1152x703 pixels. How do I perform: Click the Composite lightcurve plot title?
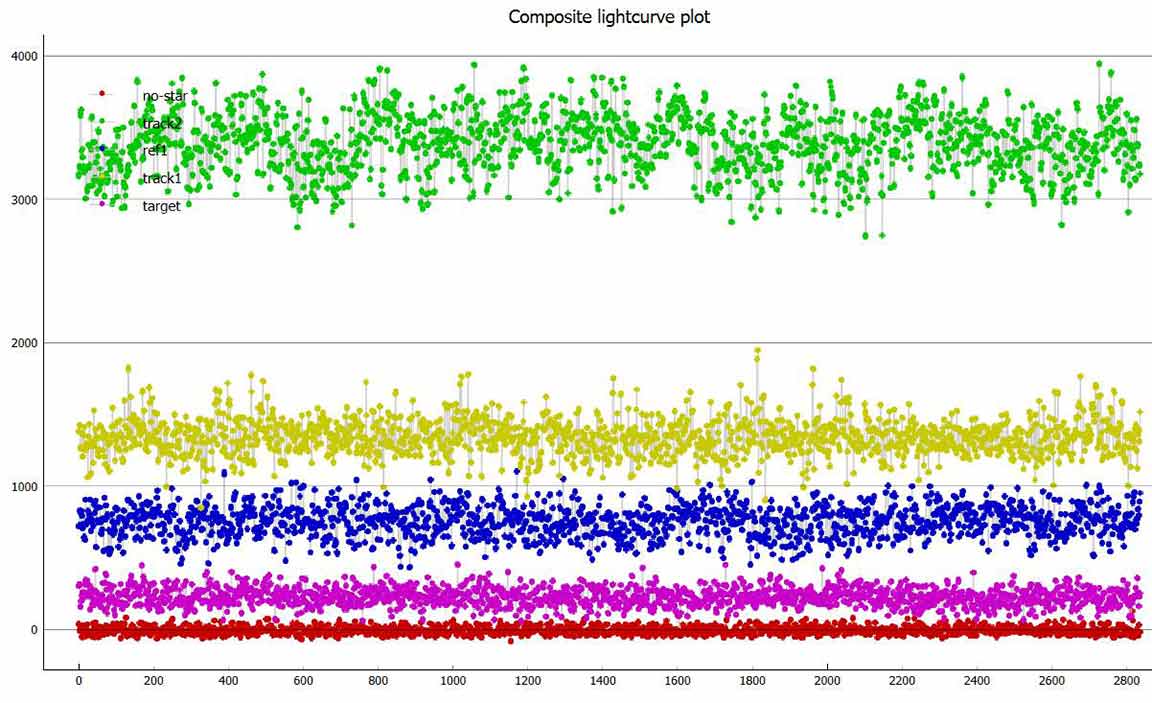(609, 17)
